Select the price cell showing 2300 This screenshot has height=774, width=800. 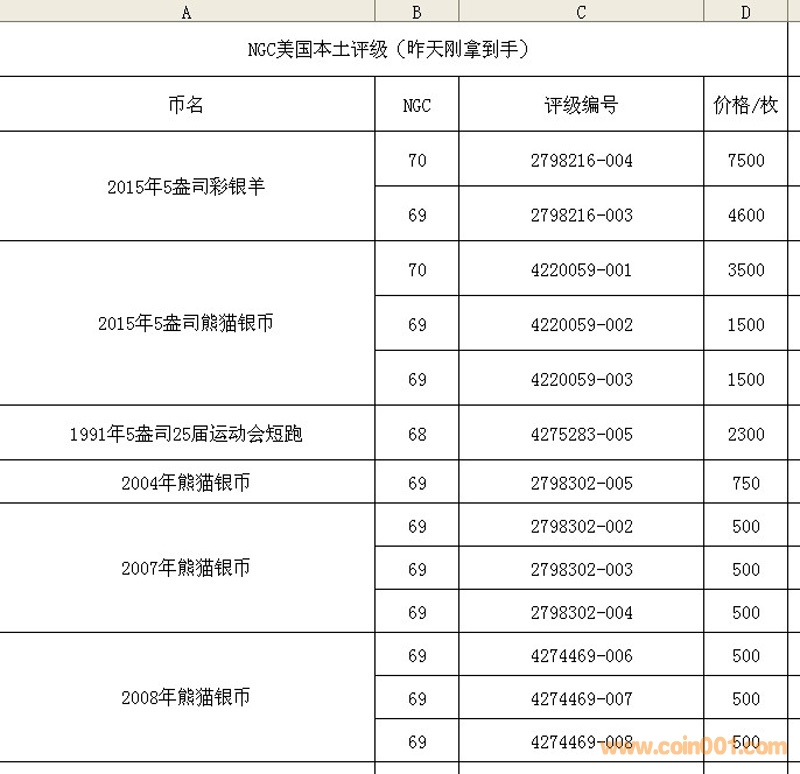[746, 434]
